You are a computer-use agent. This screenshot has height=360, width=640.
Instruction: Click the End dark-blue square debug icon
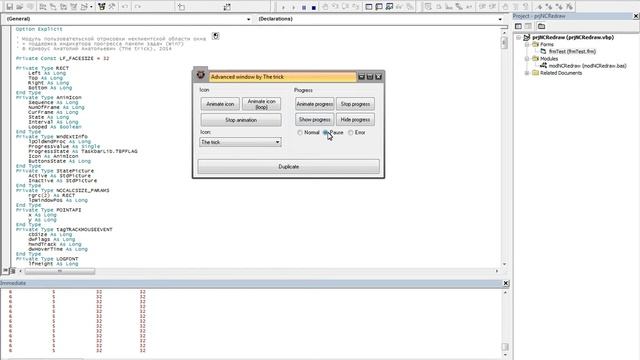coord(313,7)
